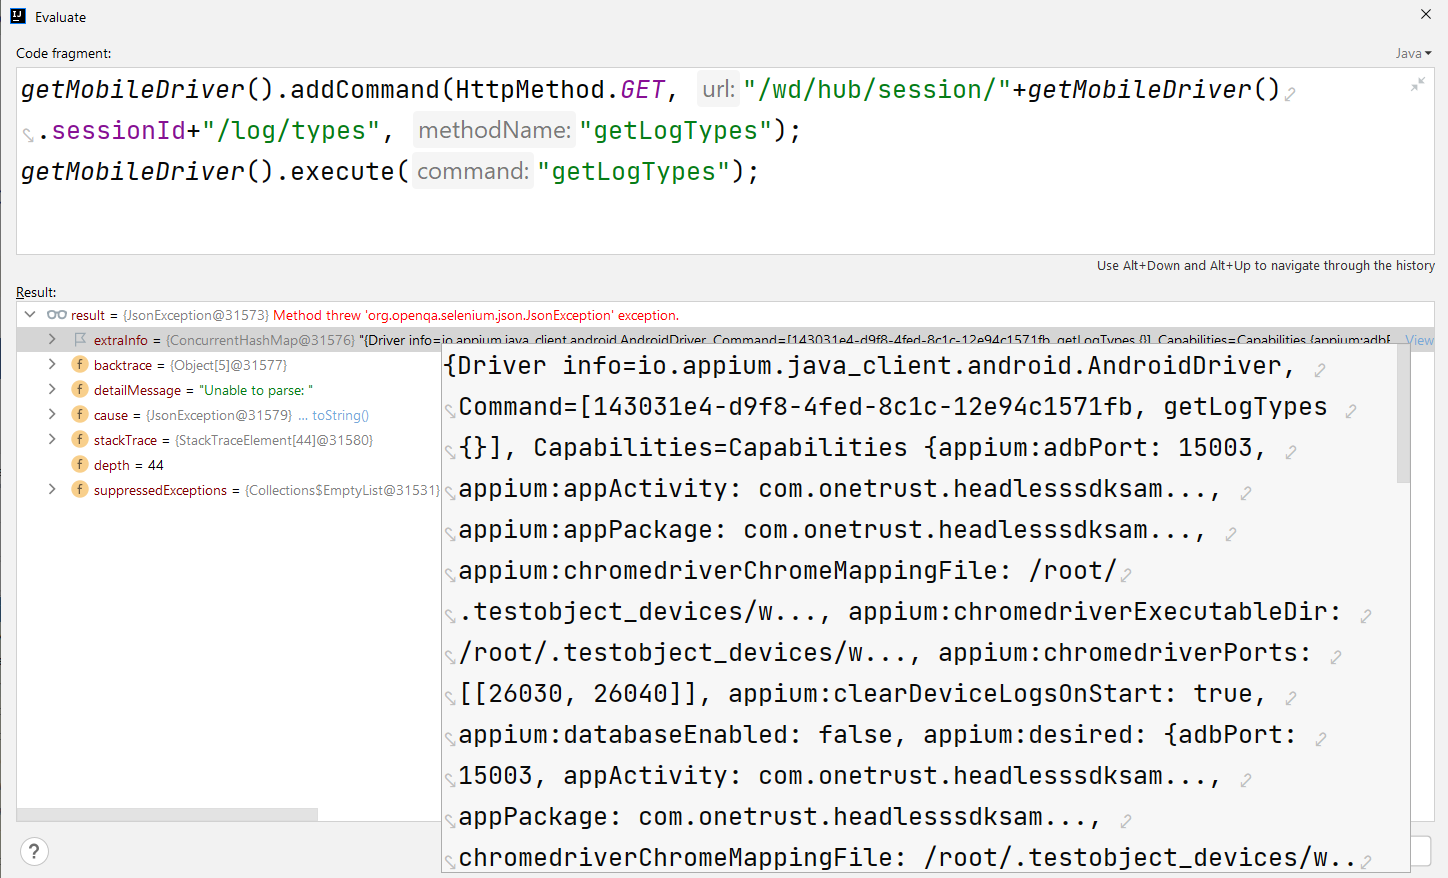This screenshot has width=1448, height=878.
Task: Click the extraInfo flag icon
Action: 80,339
